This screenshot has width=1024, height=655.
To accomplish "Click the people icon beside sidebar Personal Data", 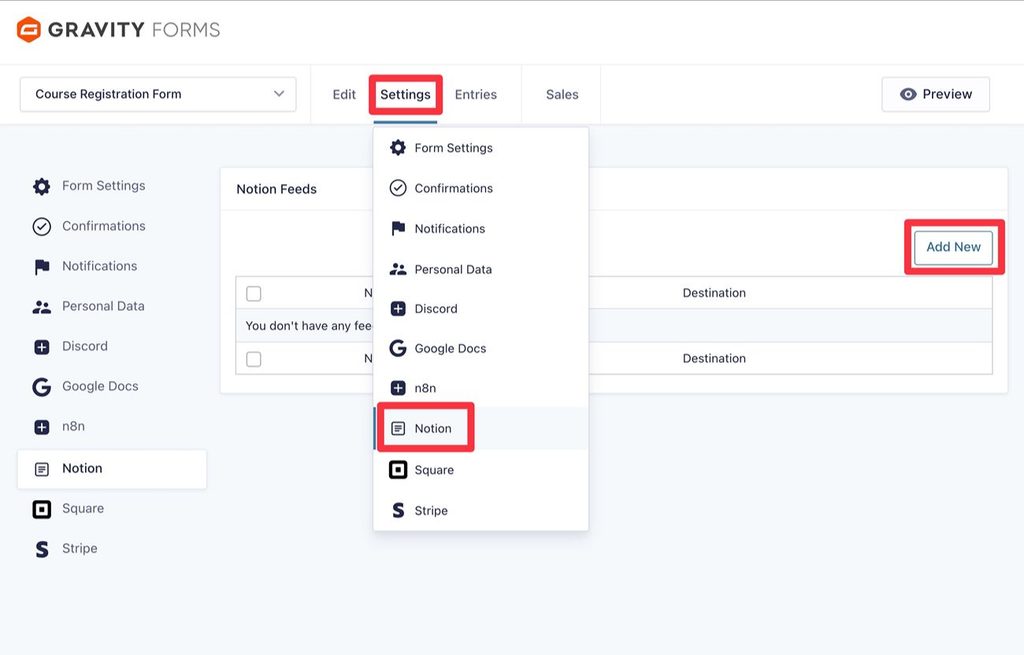I will (42, 306).
